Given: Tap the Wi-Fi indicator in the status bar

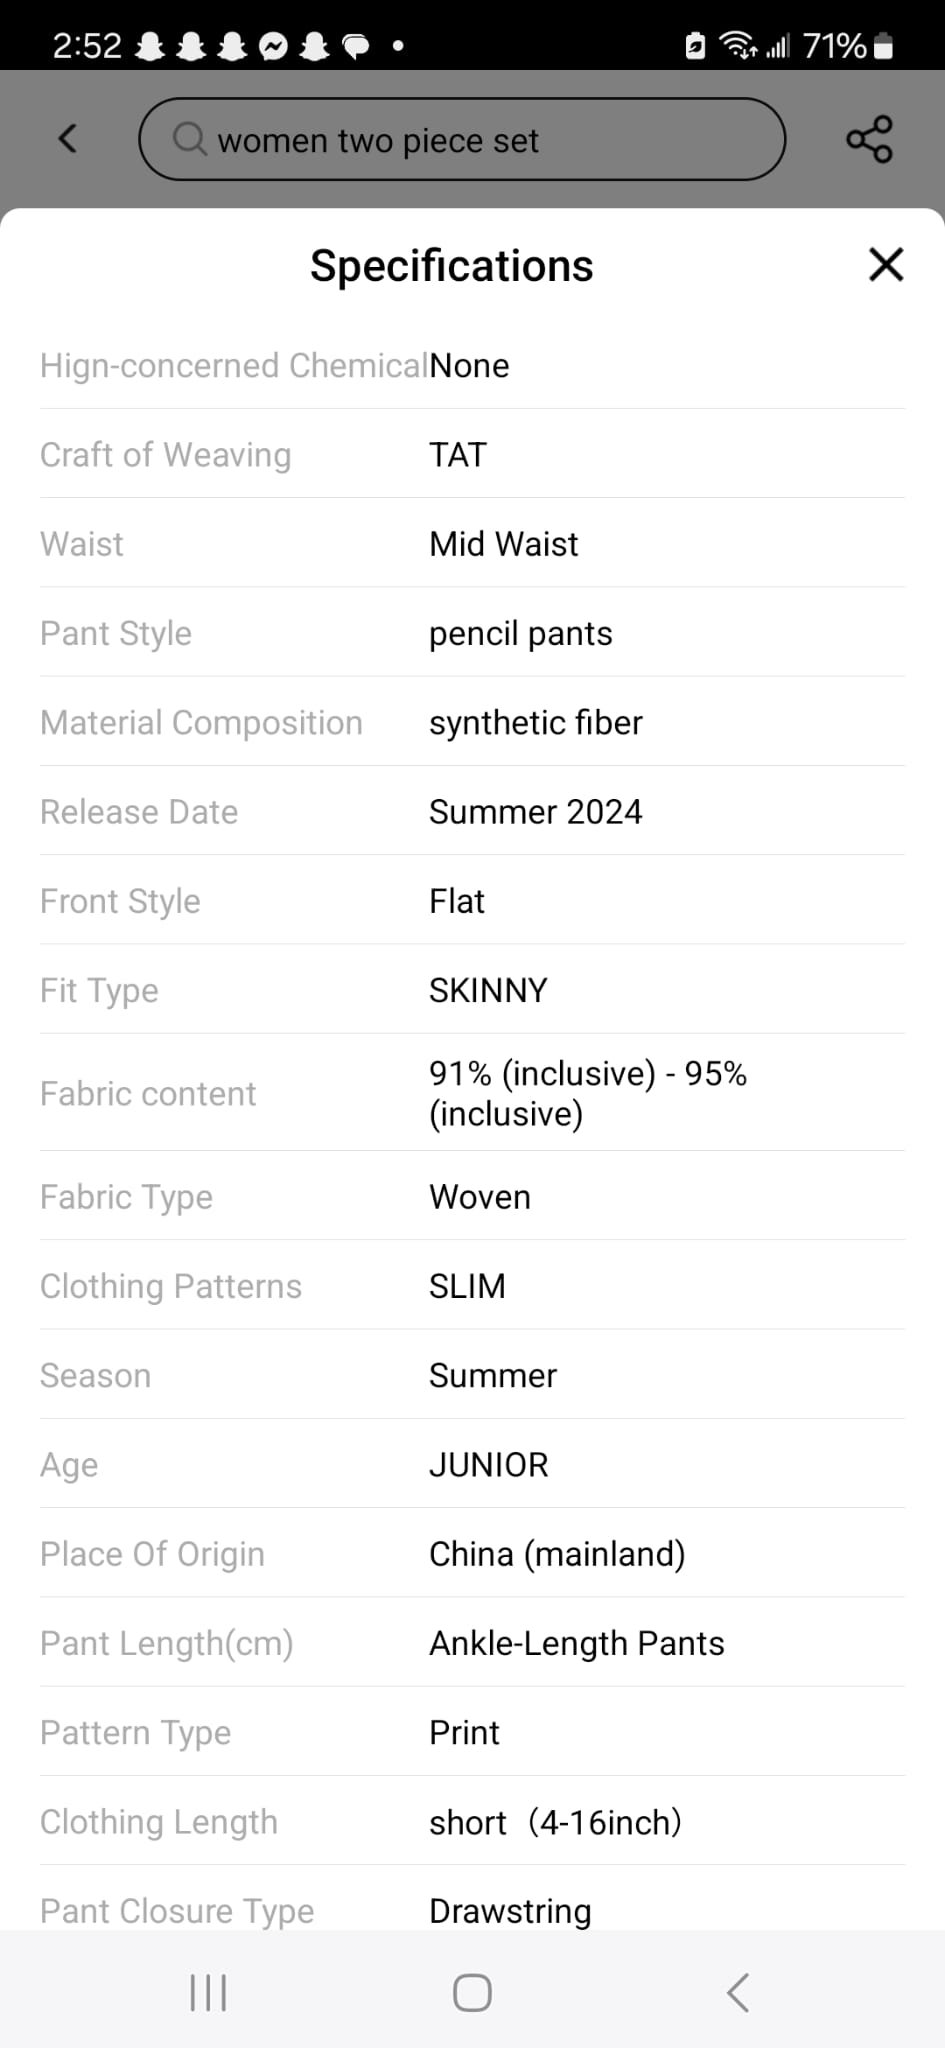Looking at the screenshot, I should 738,45.
